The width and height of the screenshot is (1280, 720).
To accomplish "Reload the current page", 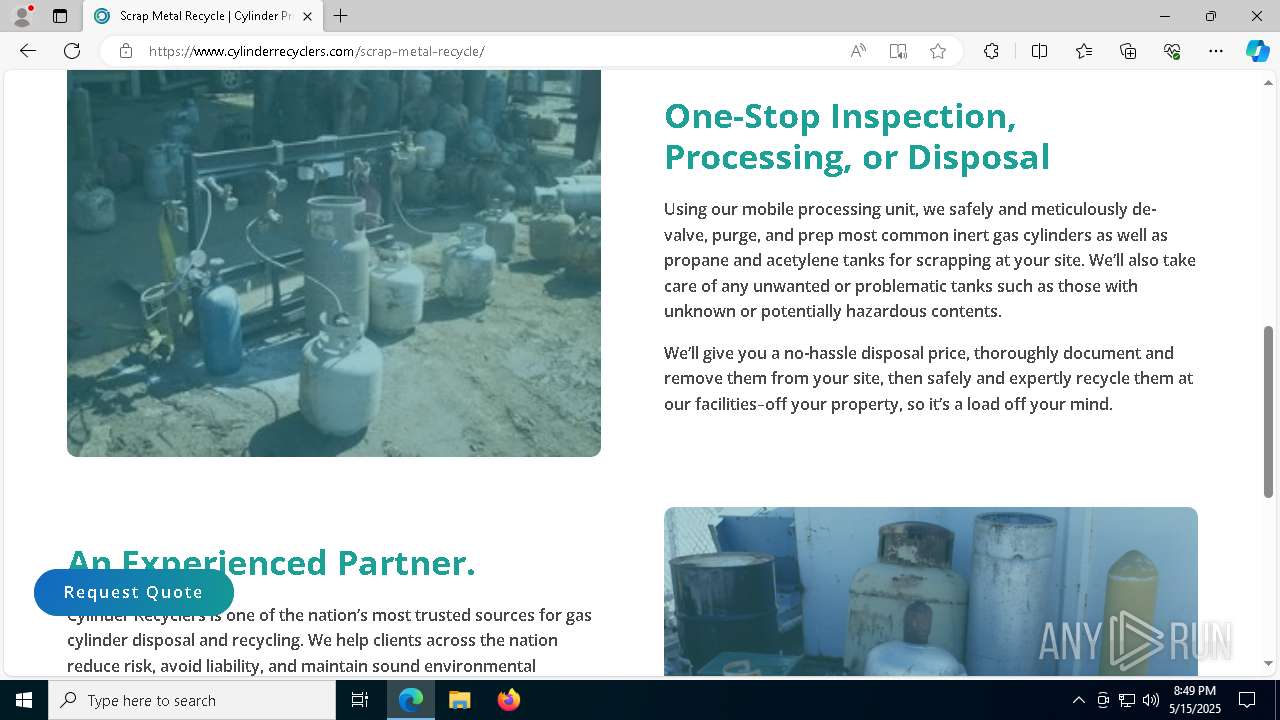I will point(72,51).
